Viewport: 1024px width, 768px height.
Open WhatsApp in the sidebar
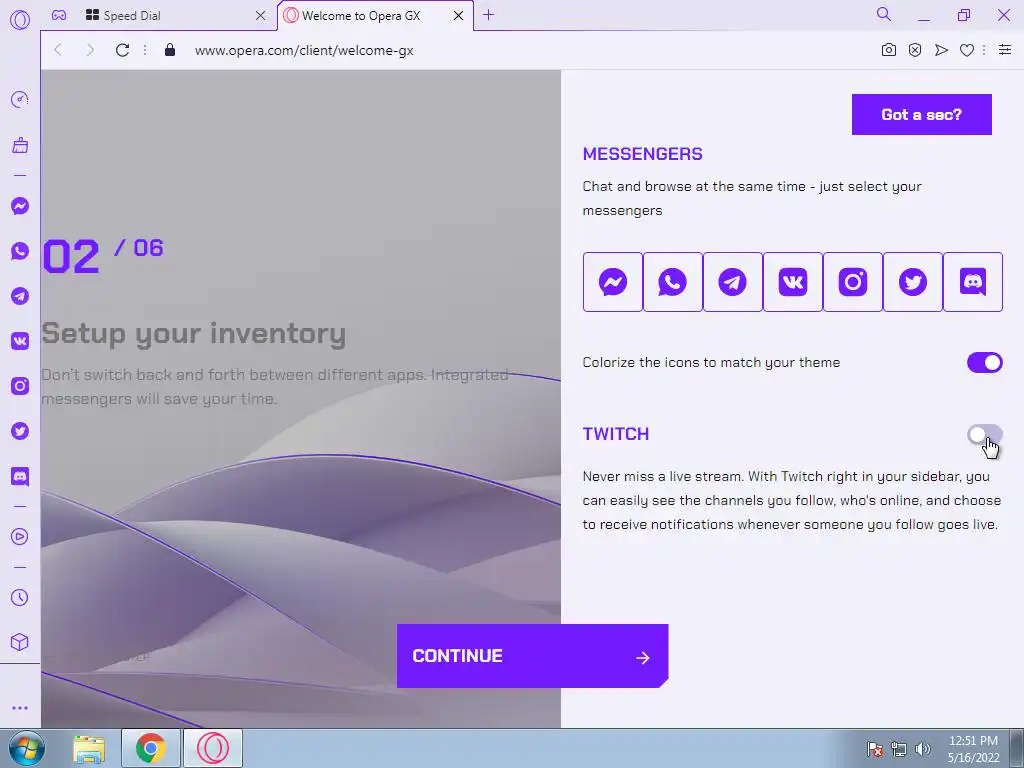pyautogui.click(x=20, y=251)
